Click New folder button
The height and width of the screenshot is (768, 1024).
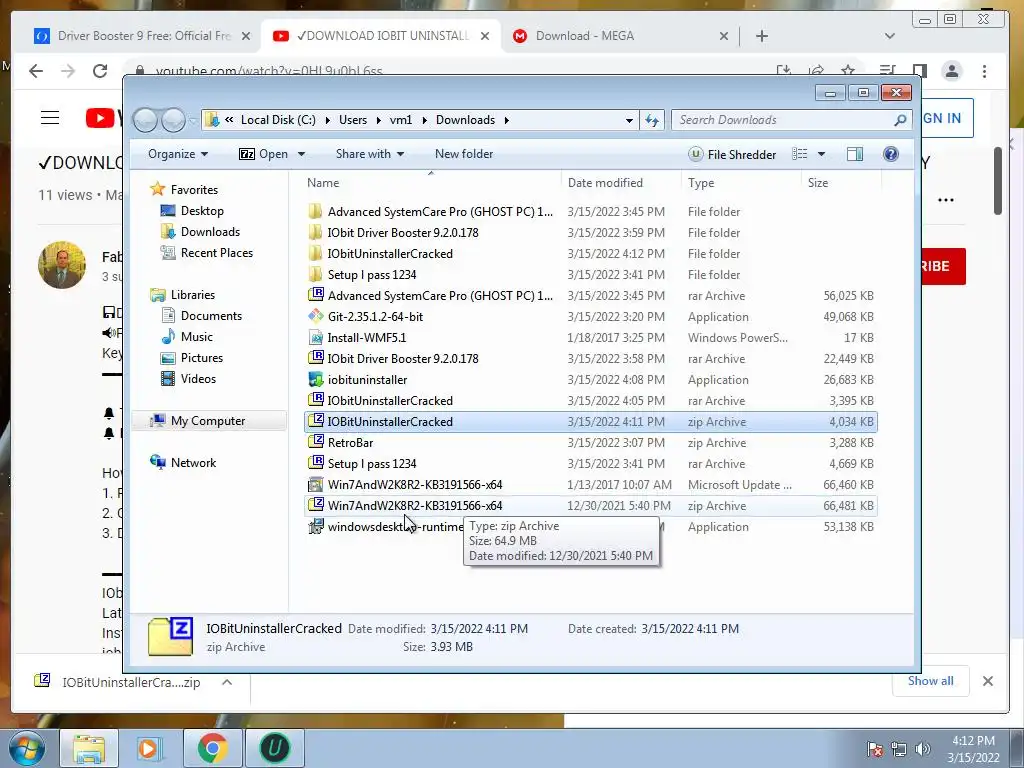464,154
